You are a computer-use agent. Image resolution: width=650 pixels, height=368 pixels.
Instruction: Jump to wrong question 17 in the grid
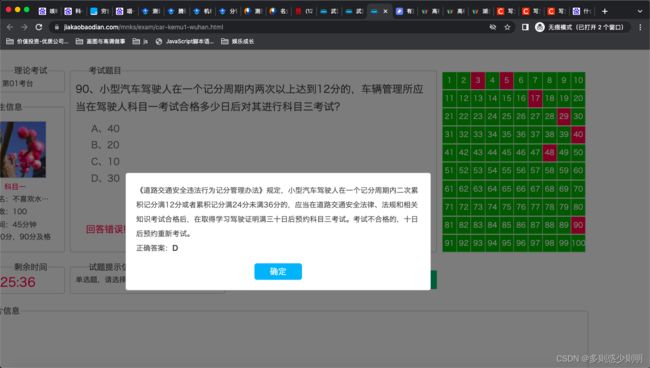pyautogui.click(x=535, y=98)
